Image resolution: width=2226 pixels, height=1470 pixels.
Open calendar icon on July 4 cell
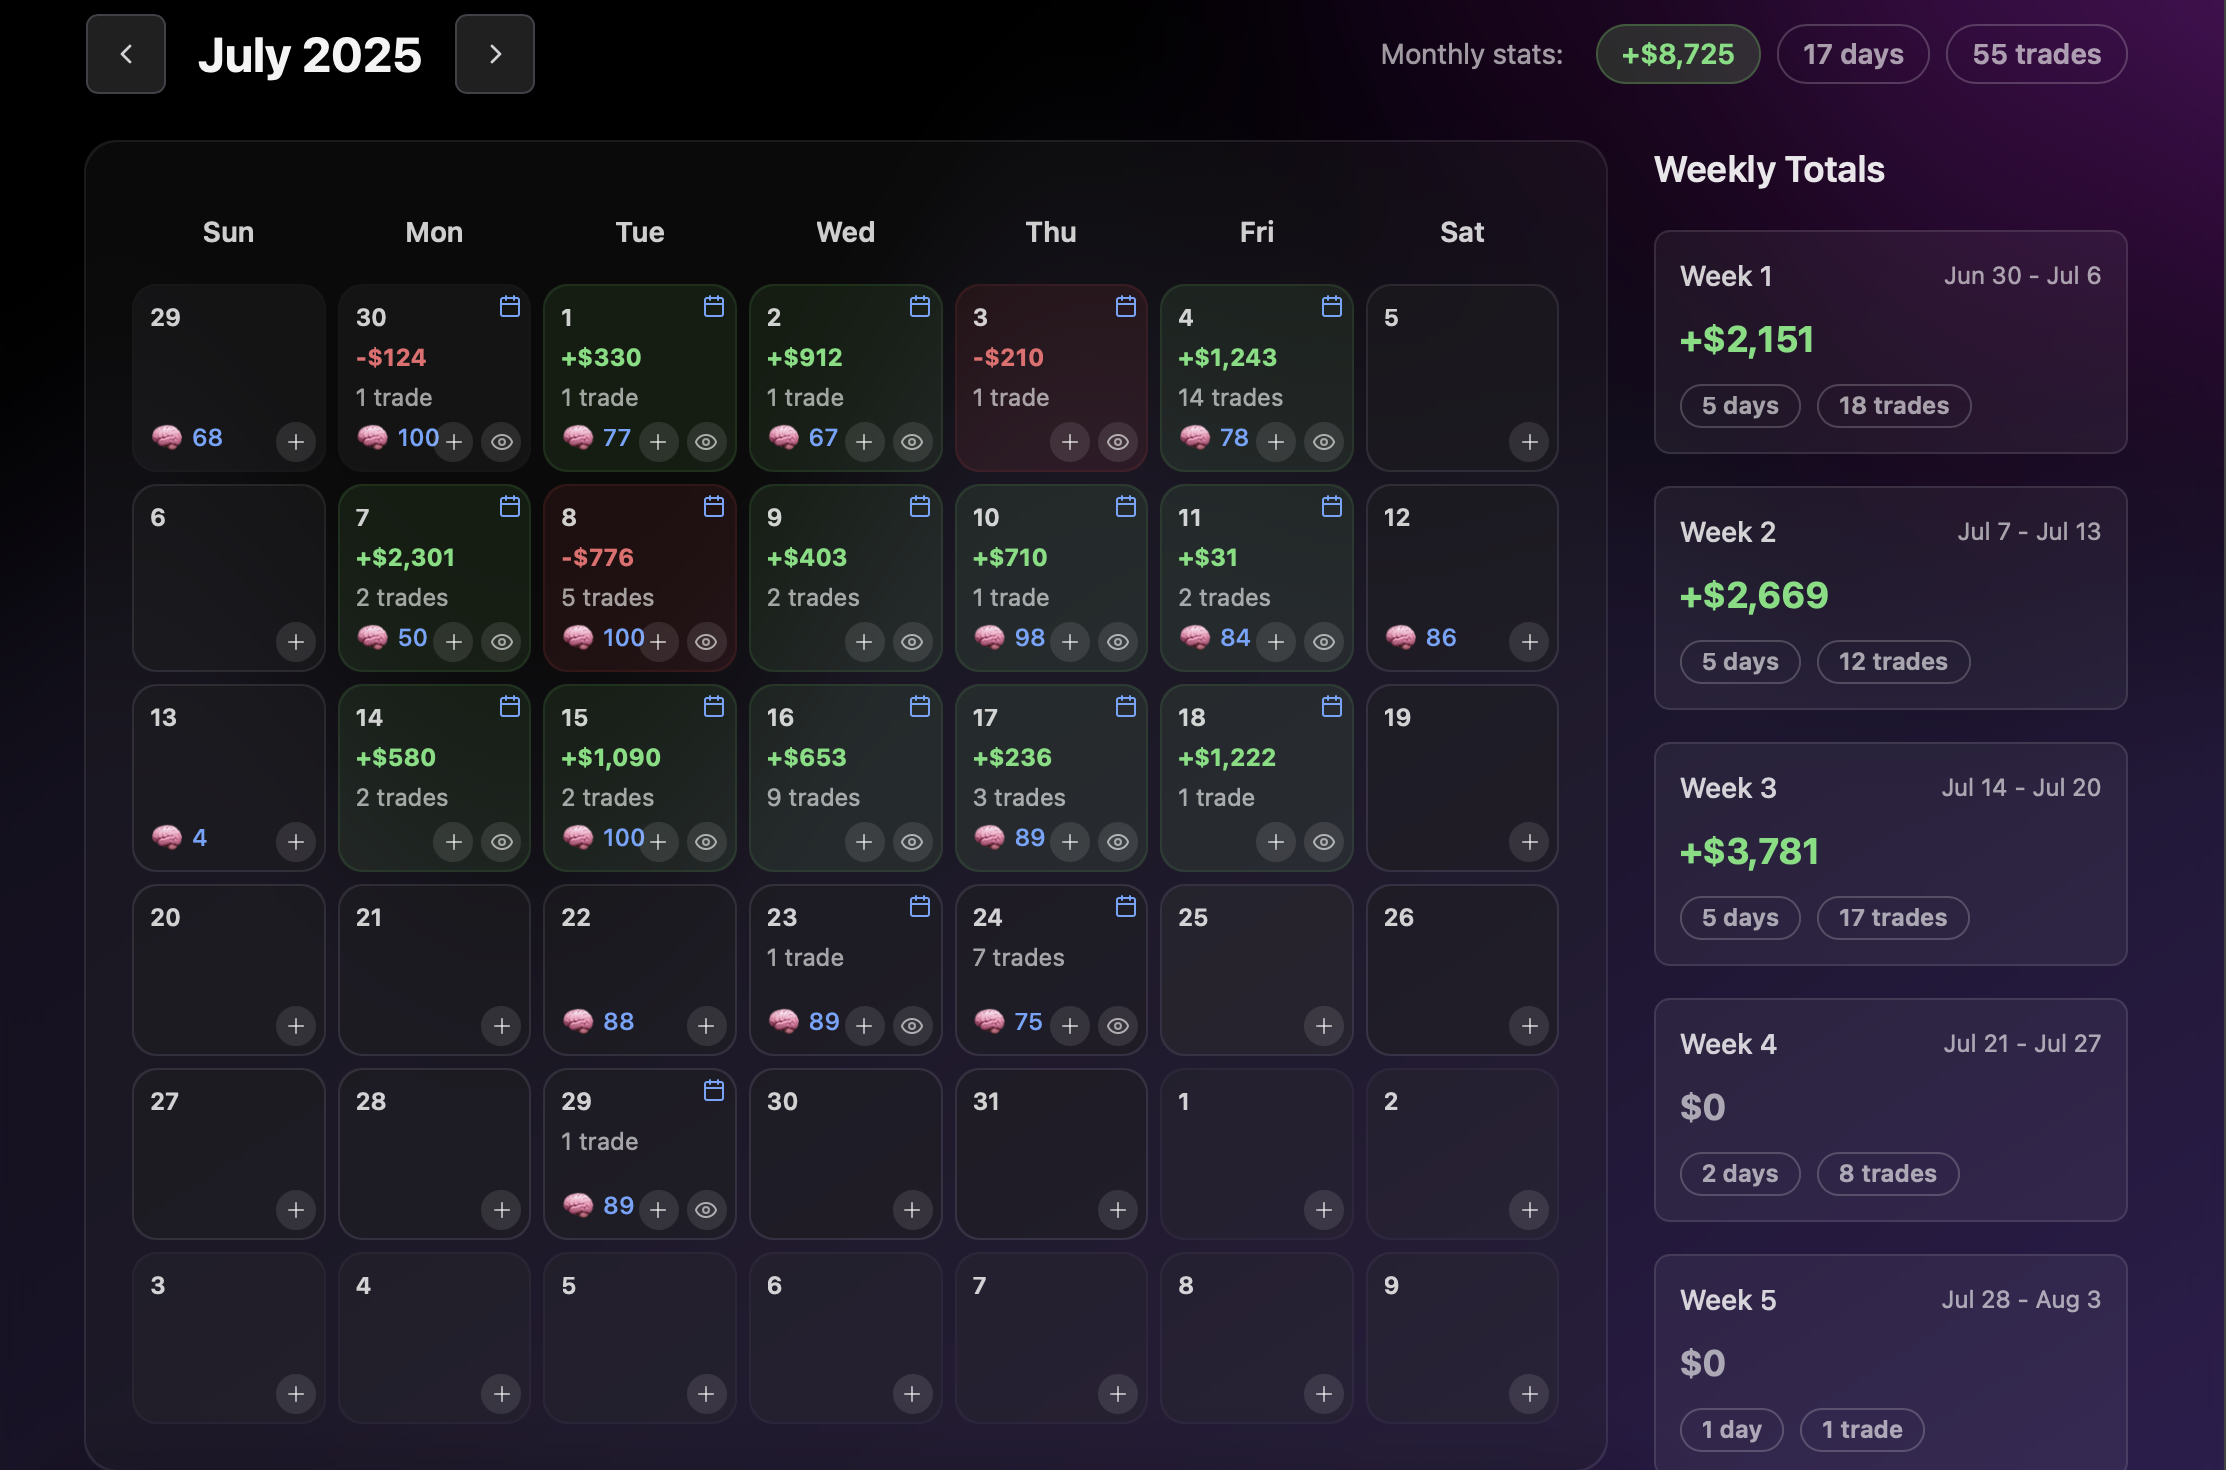click(x=1332, y=306)
